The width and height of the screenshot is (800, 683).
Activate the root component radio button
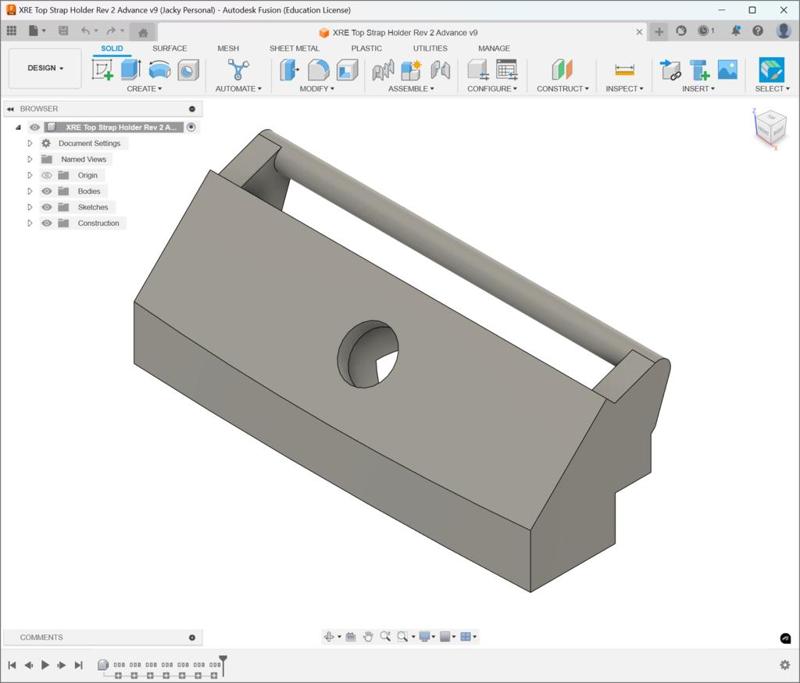pyautogui.click(x=191, y=127)
